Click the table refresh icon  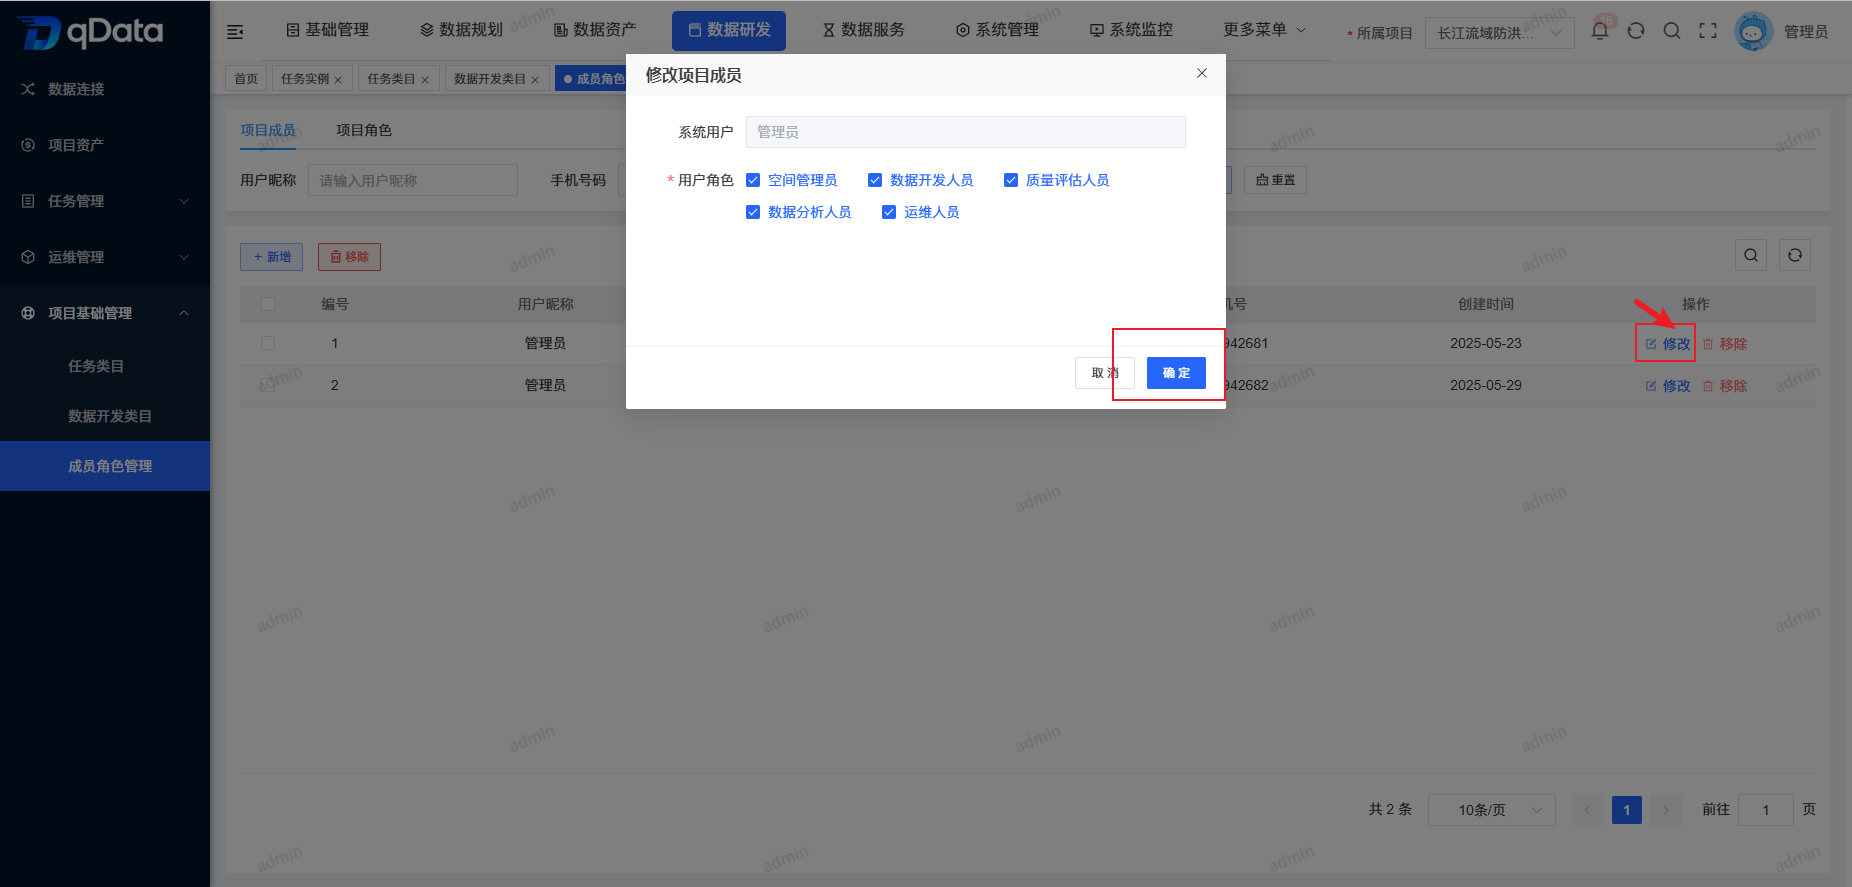[x=1795, y=255]
